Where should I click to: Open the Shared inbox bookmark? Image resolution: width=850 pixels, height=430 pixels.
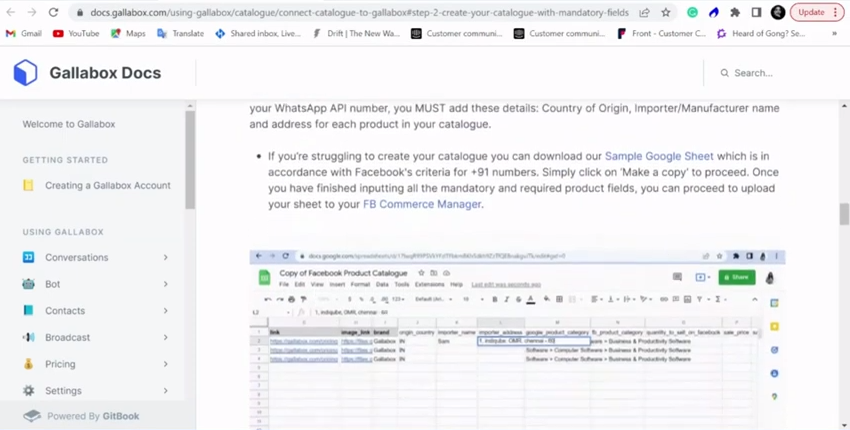click(x=258, y=33)
